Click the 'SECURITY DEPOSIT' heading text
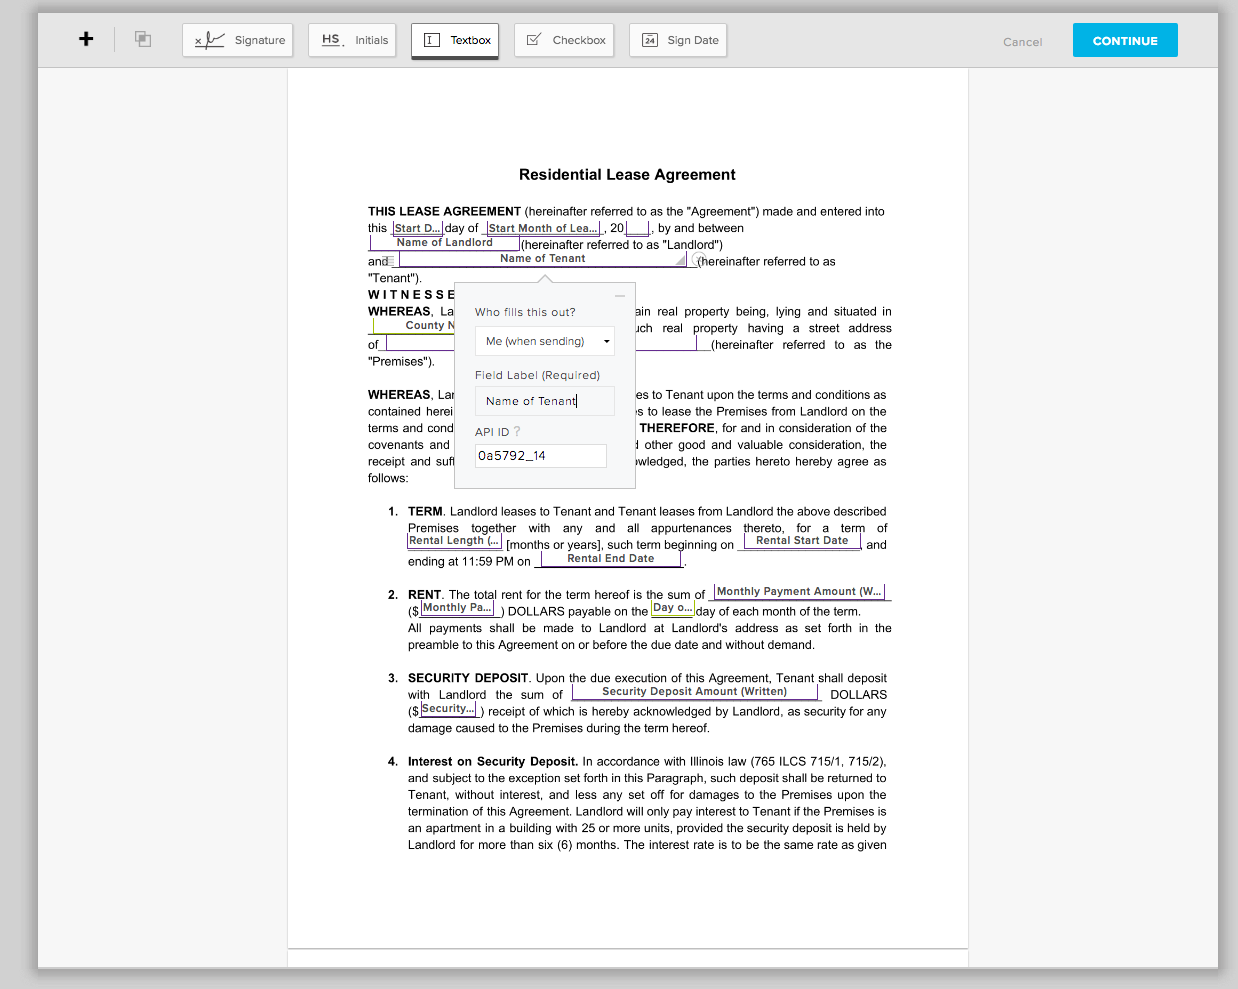Viewport: 1238px width, 989px height. 468,678
